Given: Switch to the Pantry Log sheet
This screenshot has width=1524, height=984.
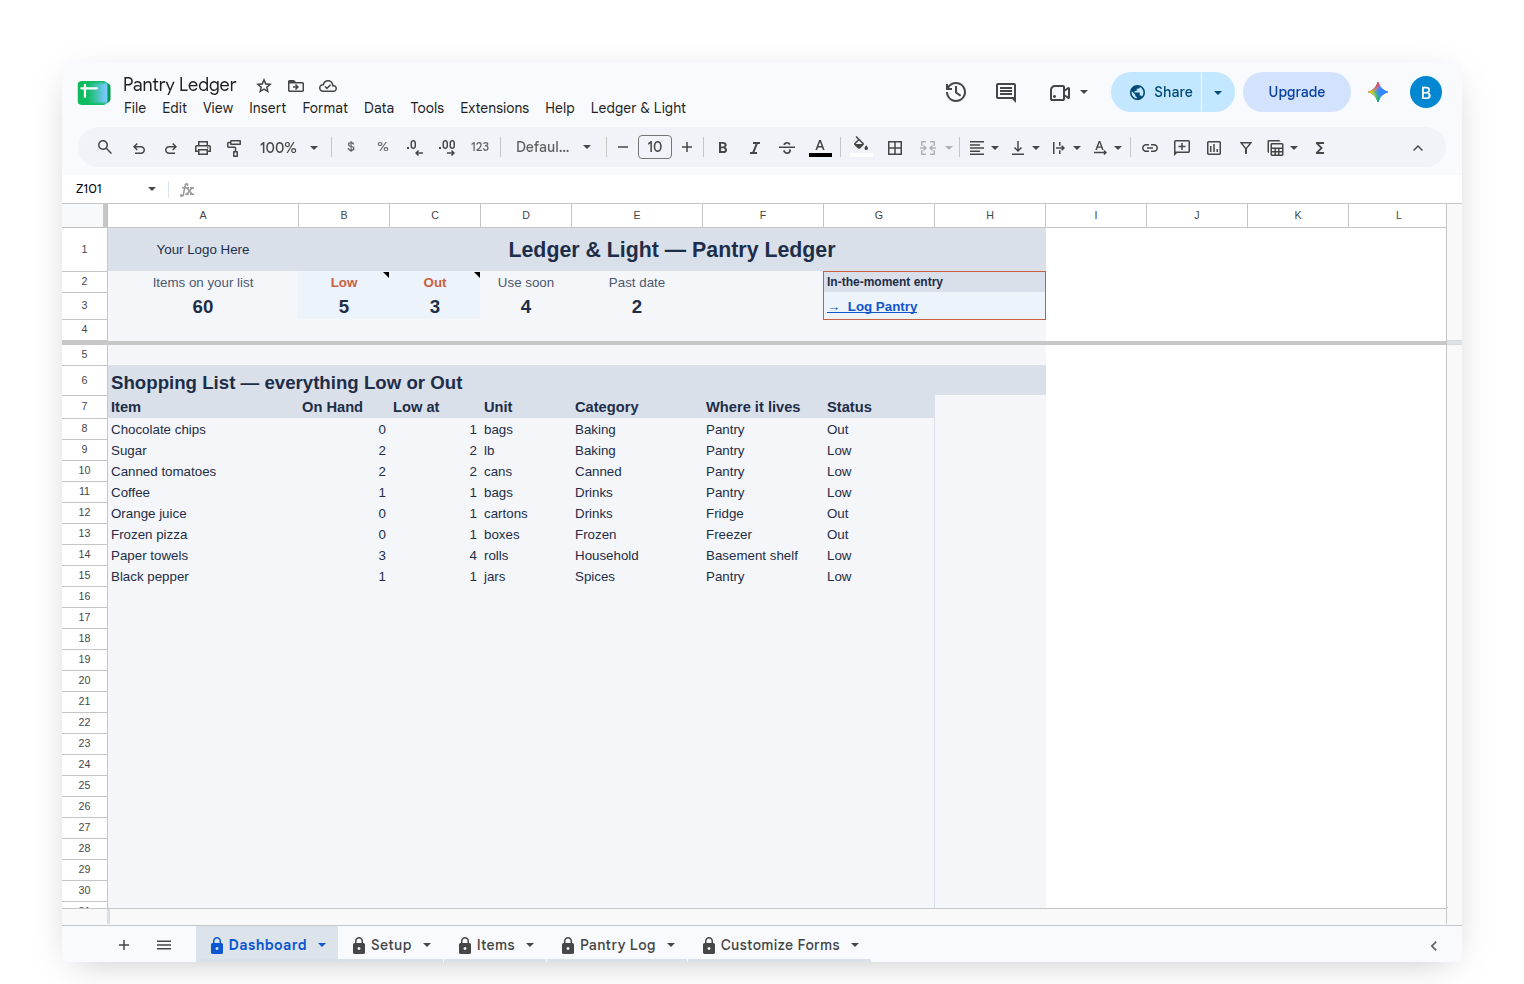Looking at the screenshot, I should (x=617, y=945).
